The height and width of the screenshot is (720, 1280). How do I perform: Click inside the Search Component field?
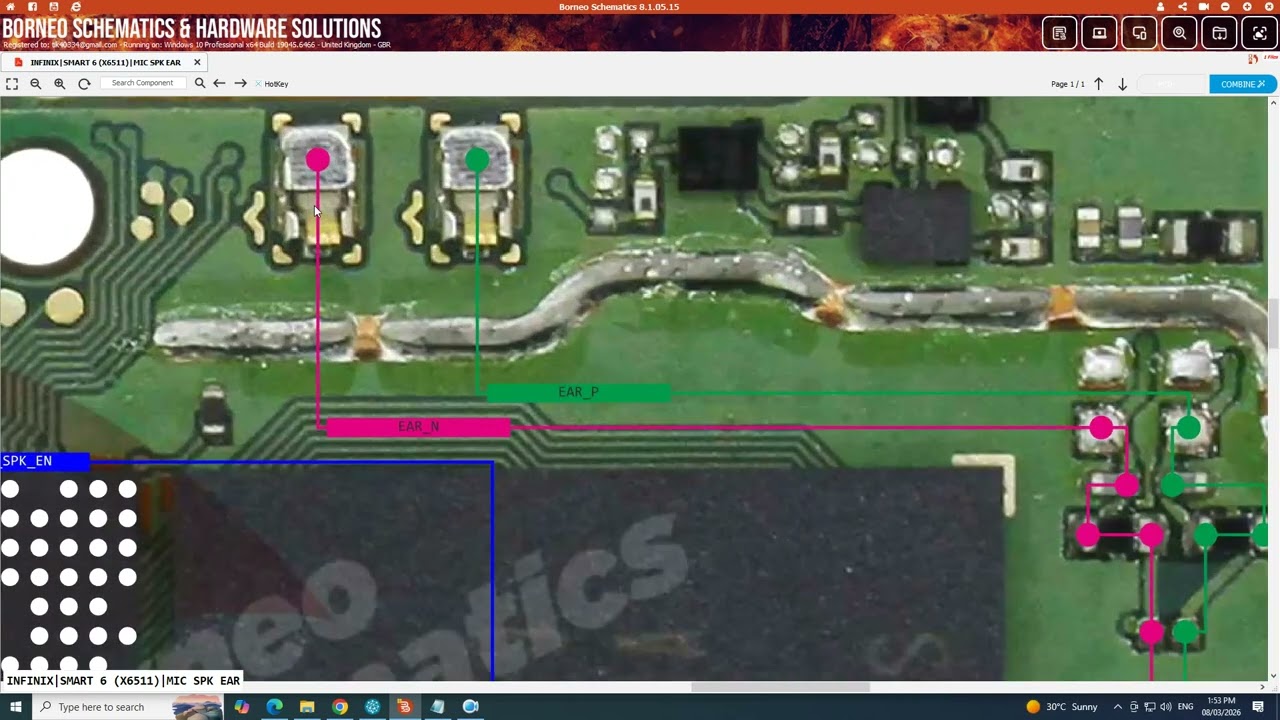click(x=143, y=83)
